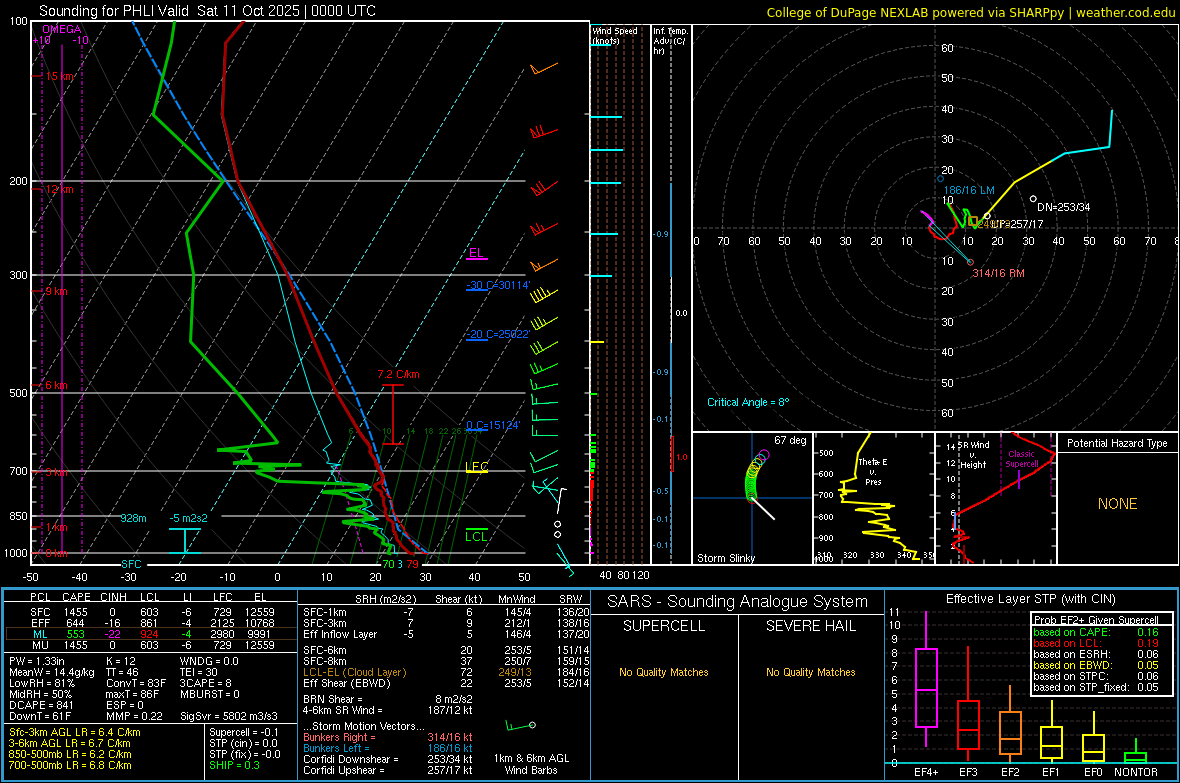Click the red 'based on LCL: 0.19' entry
Viewport: 1180px width, 783px height.
(1096, 643)
